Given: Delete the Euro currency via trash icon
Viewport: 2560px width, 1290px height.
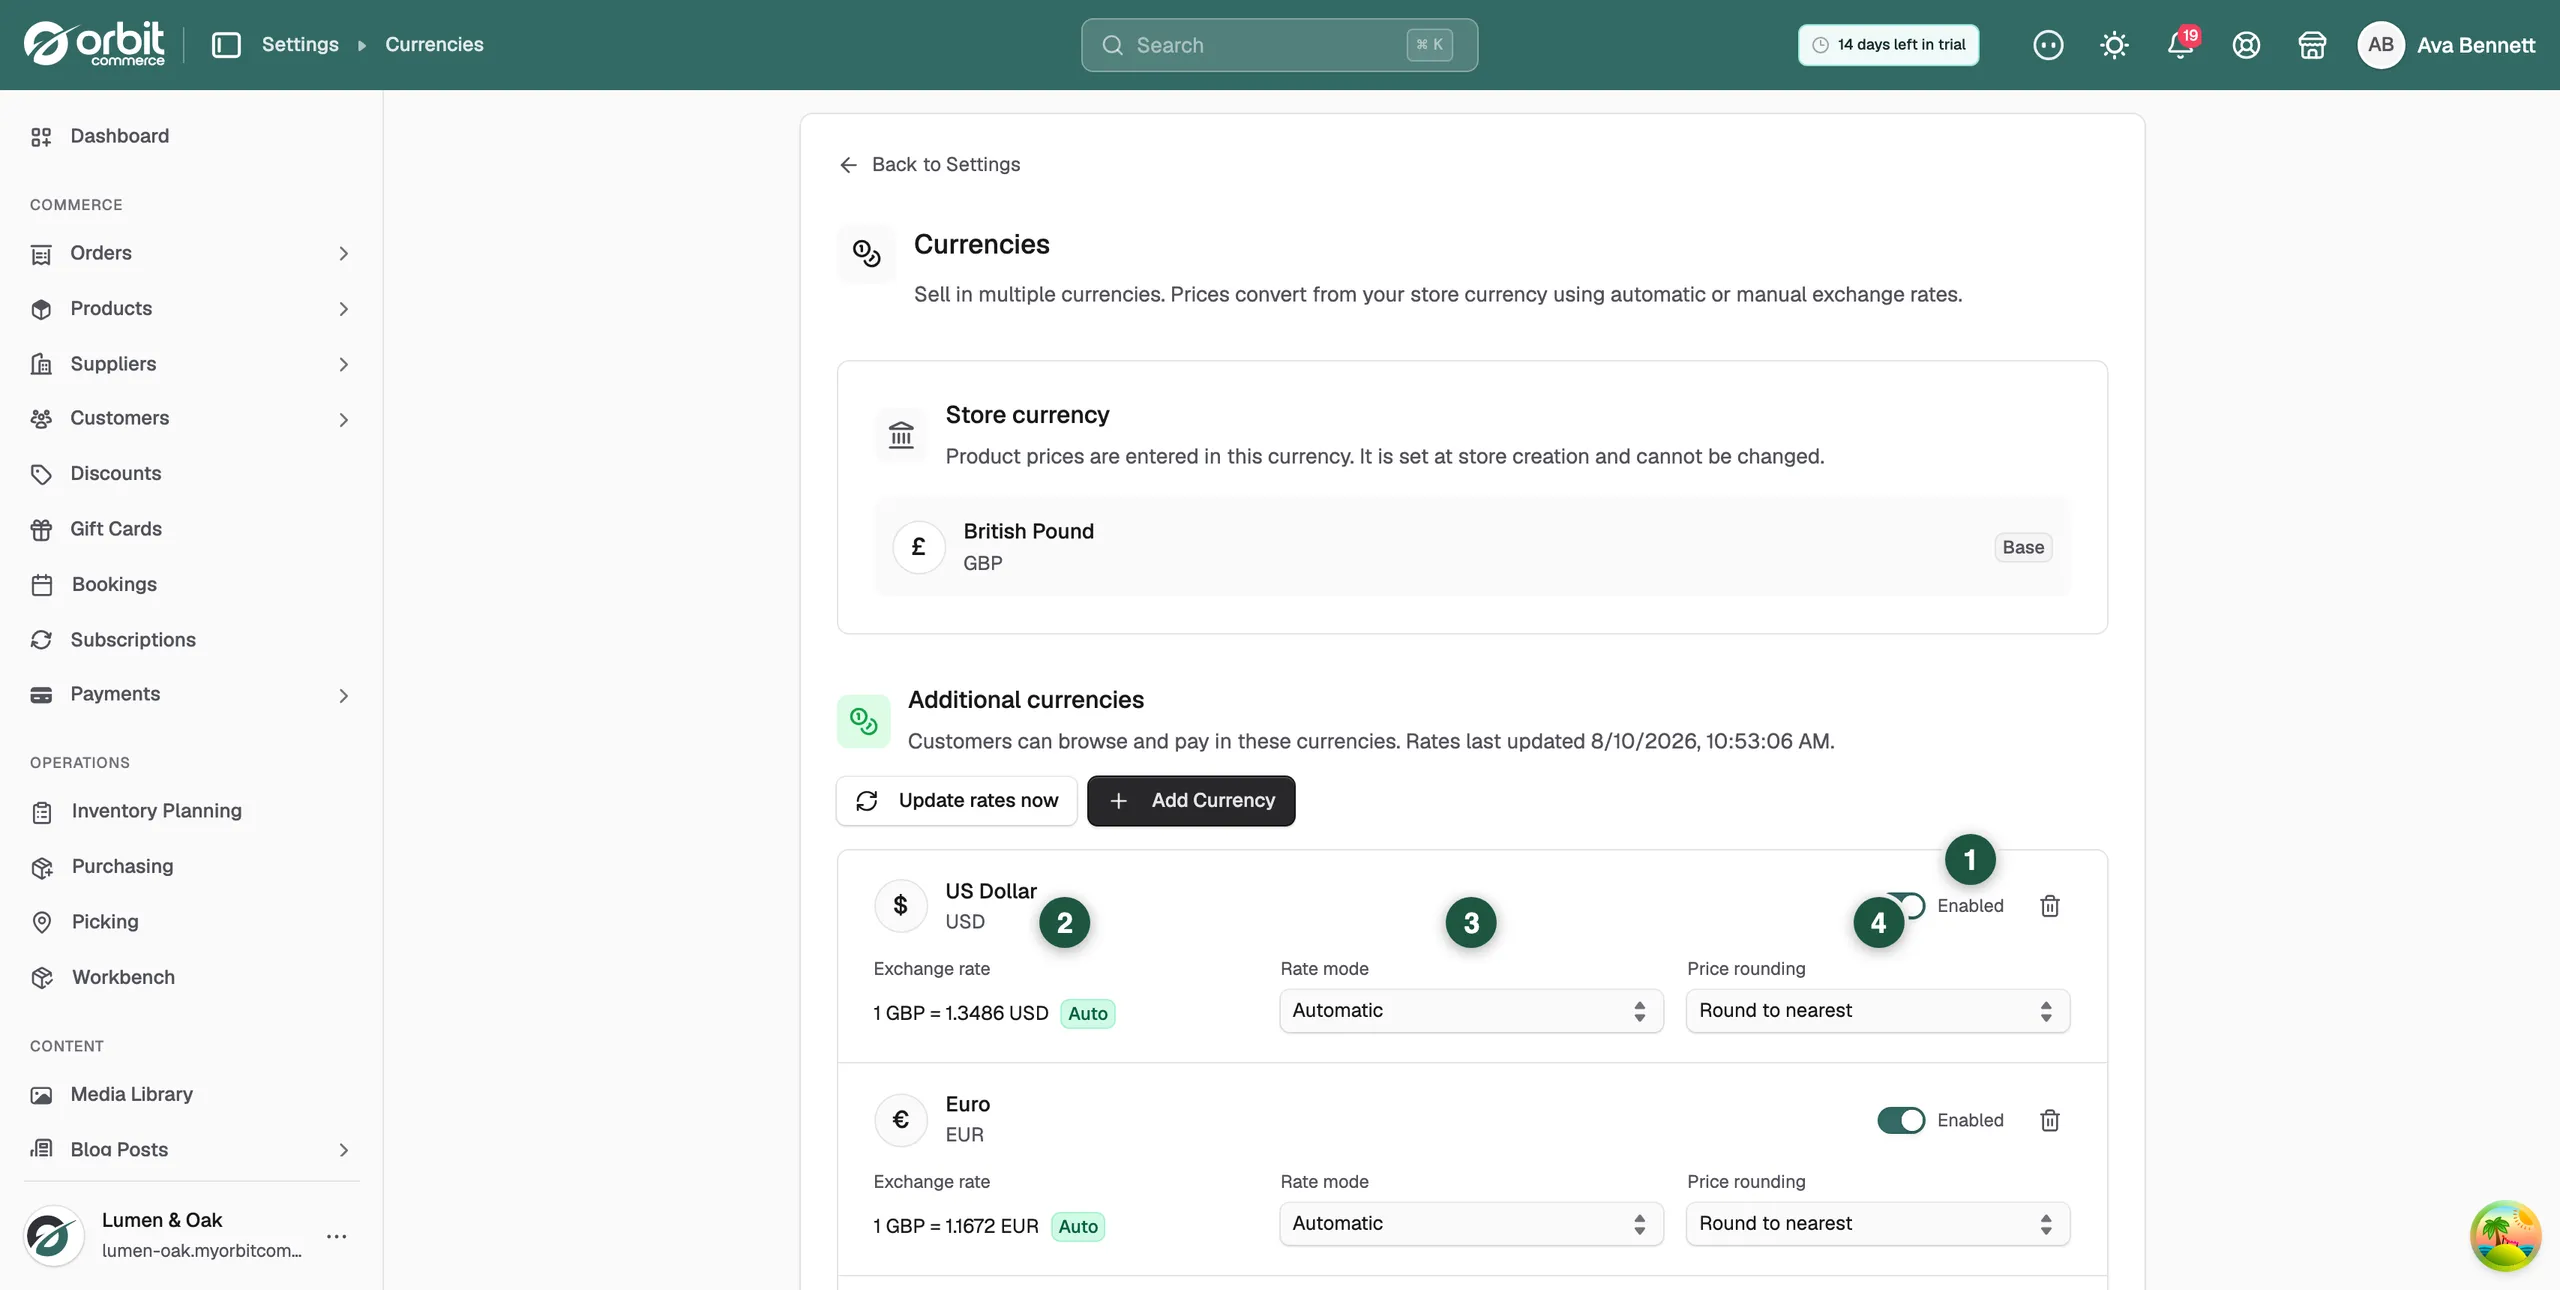Looking at the screenshot, I should pyautogui.click(x=2049, y=1120).
